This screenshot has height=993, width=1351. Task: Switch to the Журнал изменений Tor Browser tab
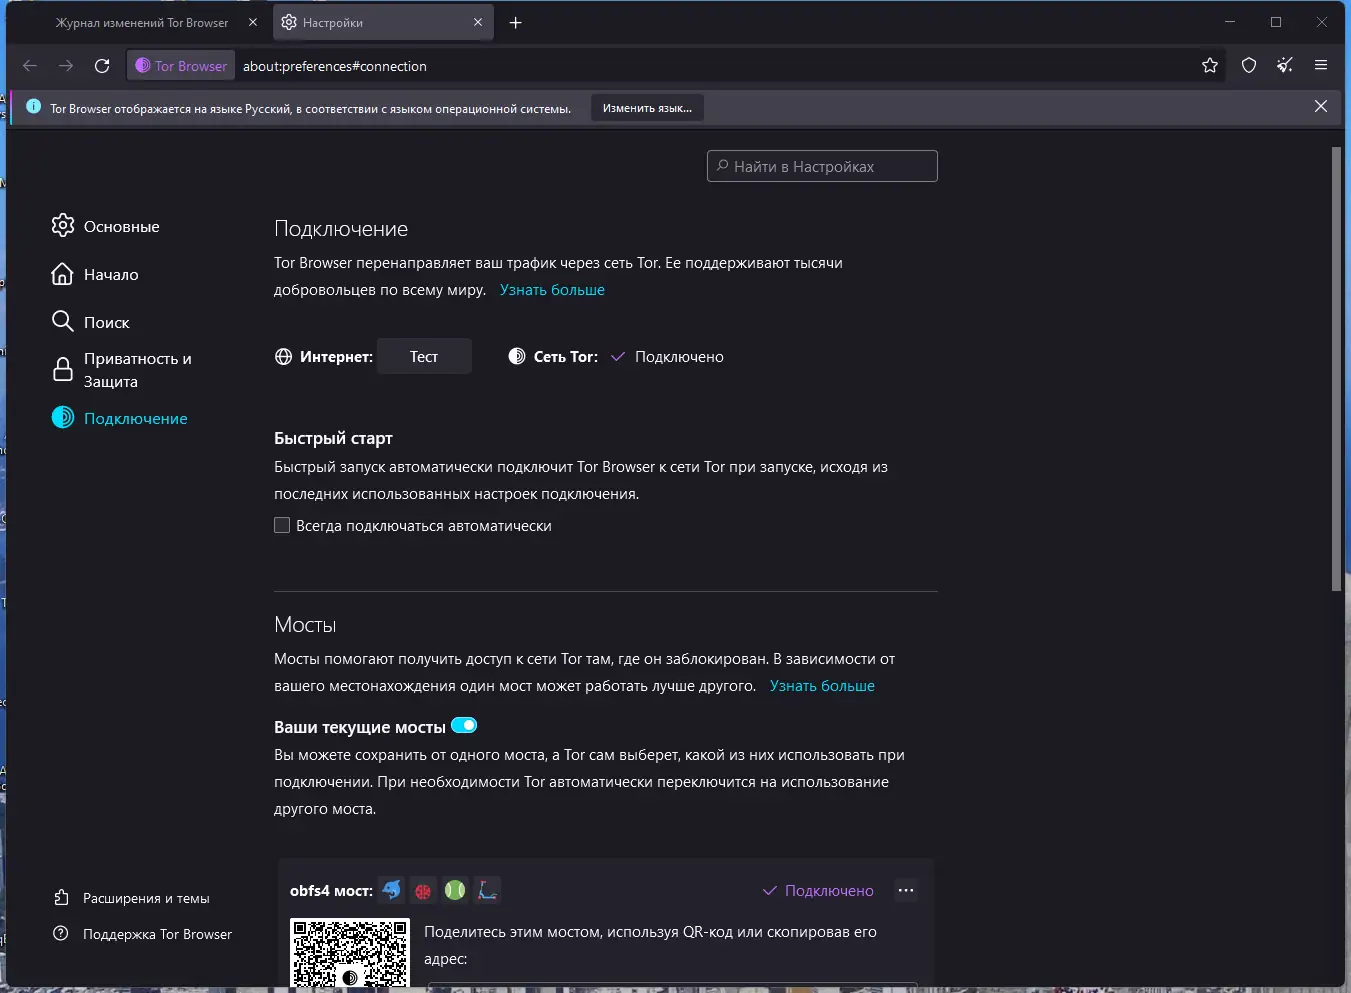point(141,22)
